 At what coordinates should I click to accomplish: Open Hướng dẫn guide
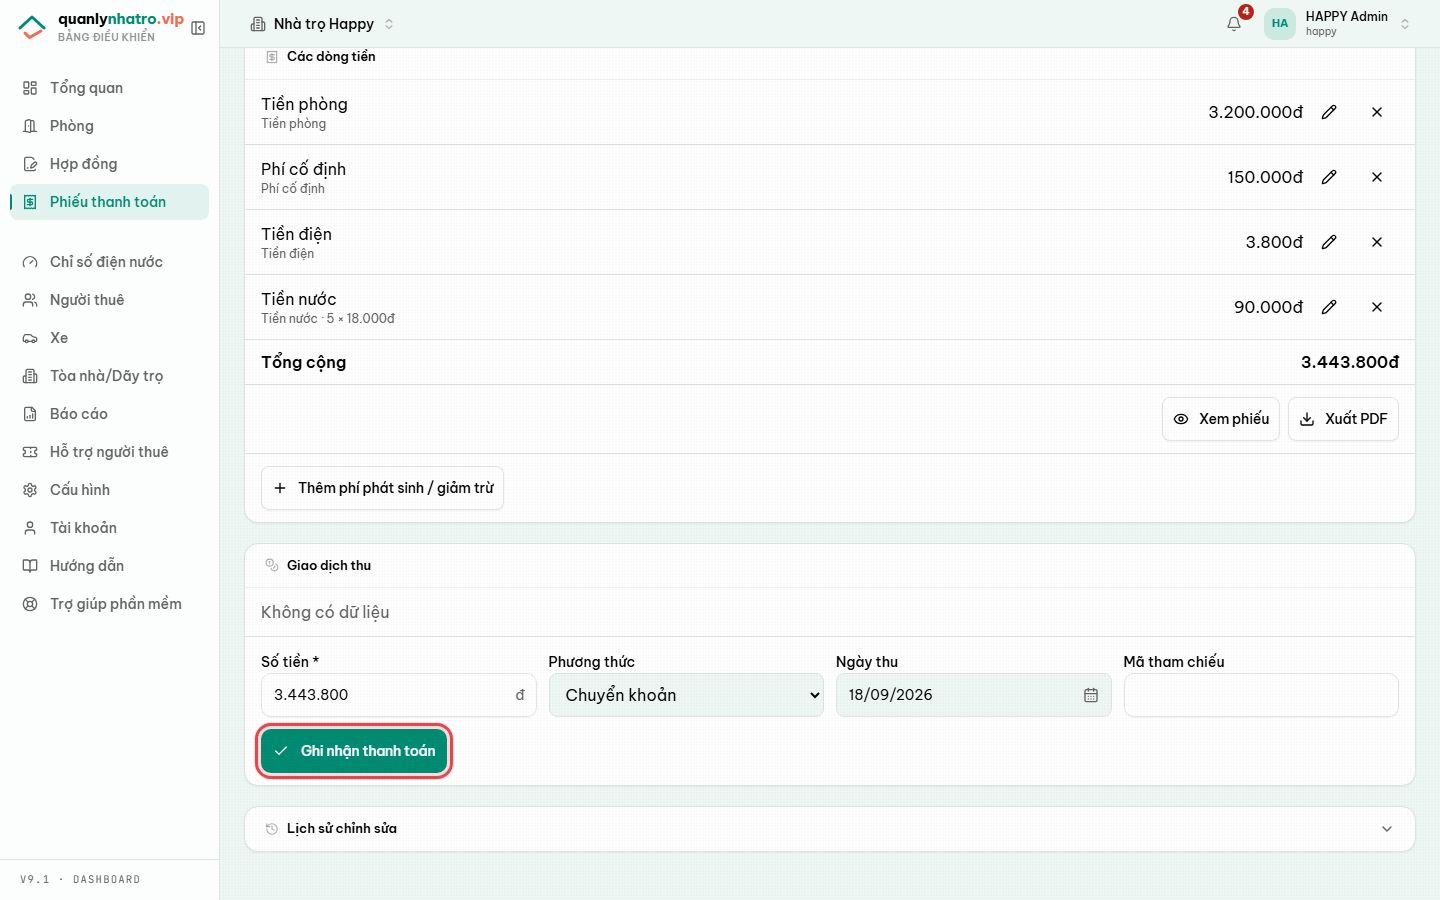[x=110, y=566]
